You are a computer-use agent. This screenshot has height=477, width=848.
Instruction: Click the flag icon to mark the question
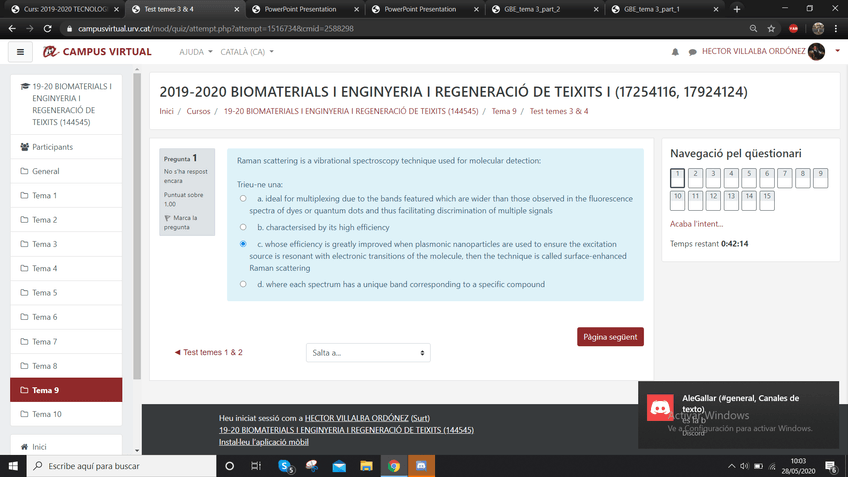tap(168, 218)
